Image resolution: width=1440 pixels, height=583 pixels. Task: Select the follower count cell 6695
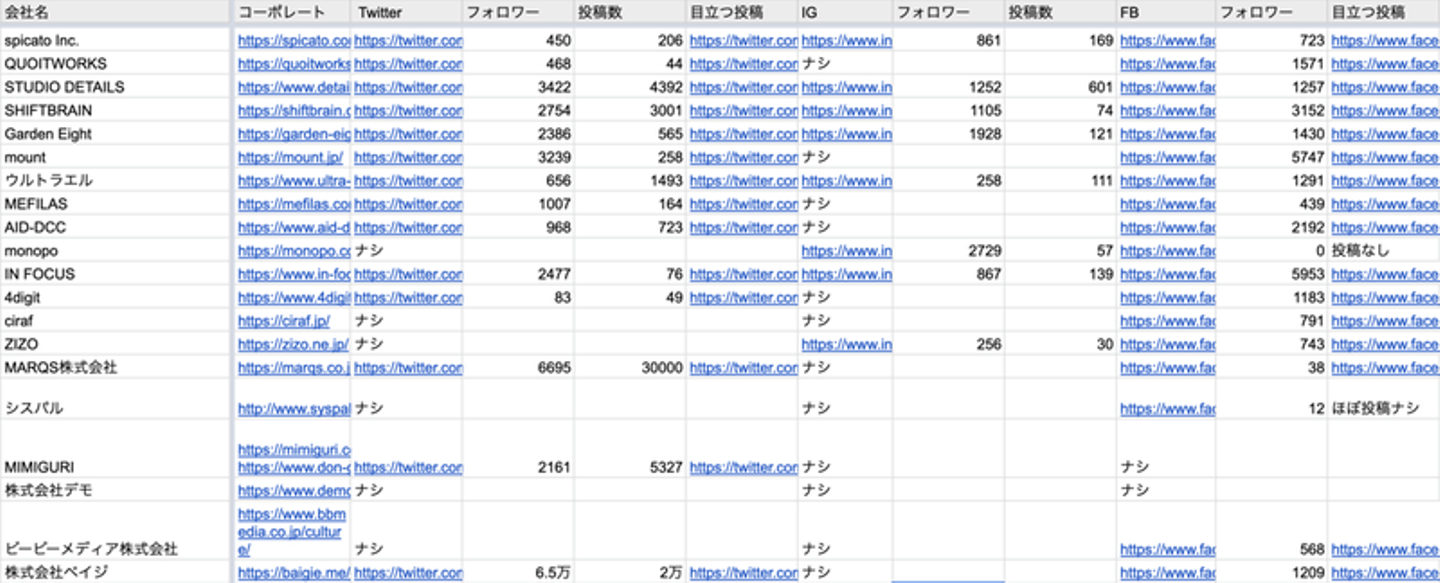coord(518,367)
